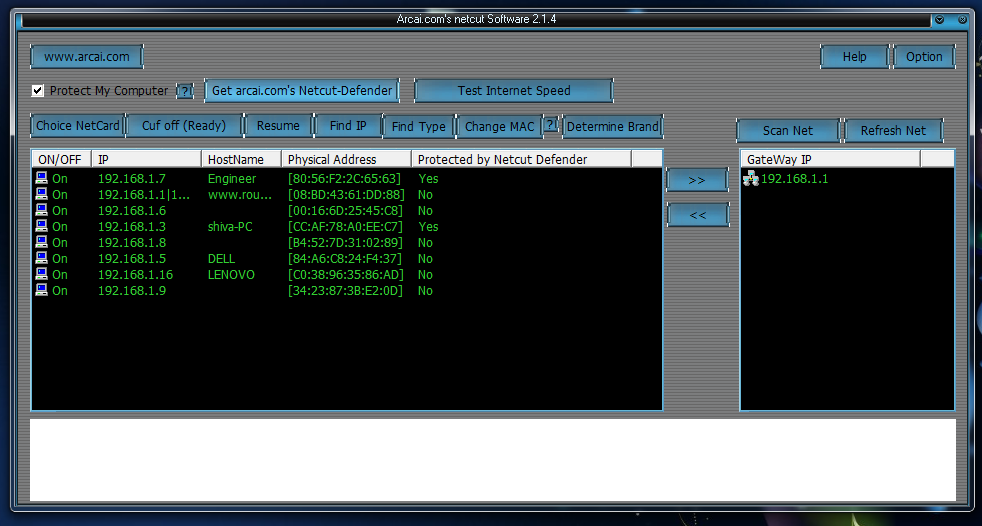Click computer icon of www.rou... router row
The image size is (982, 526).
point(41,195)
